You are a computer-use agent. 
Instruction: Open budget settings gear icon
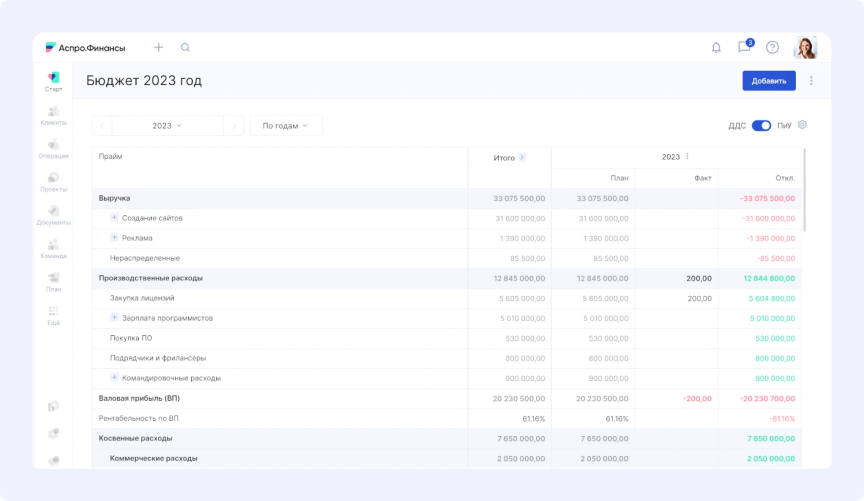point(802,125)
